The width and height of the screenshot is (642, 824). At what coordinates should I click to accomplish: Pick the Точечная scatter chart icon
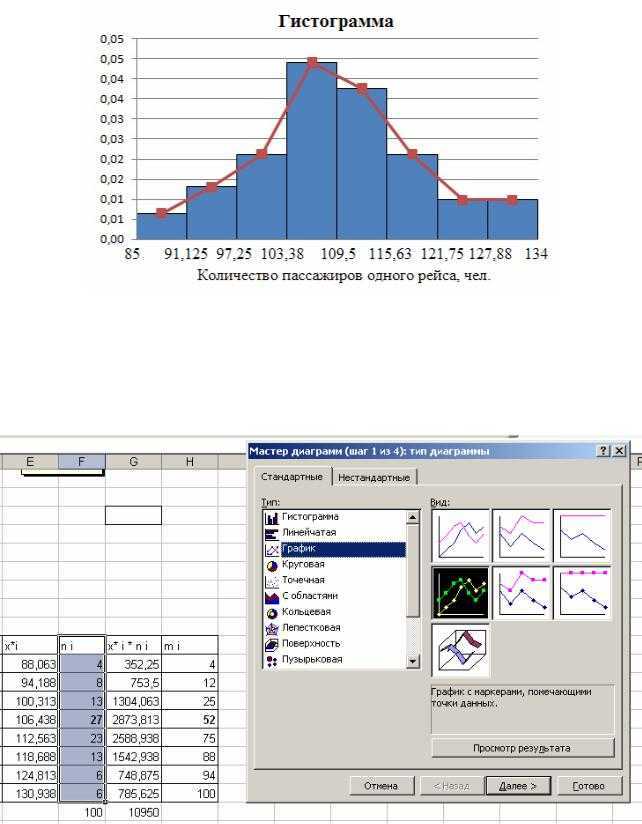(272, 581)
